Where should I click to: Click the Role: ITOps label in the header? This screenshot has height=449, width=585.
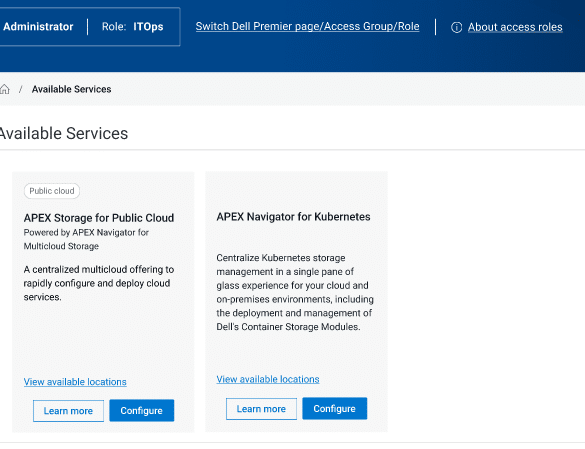tap(132, 27)
